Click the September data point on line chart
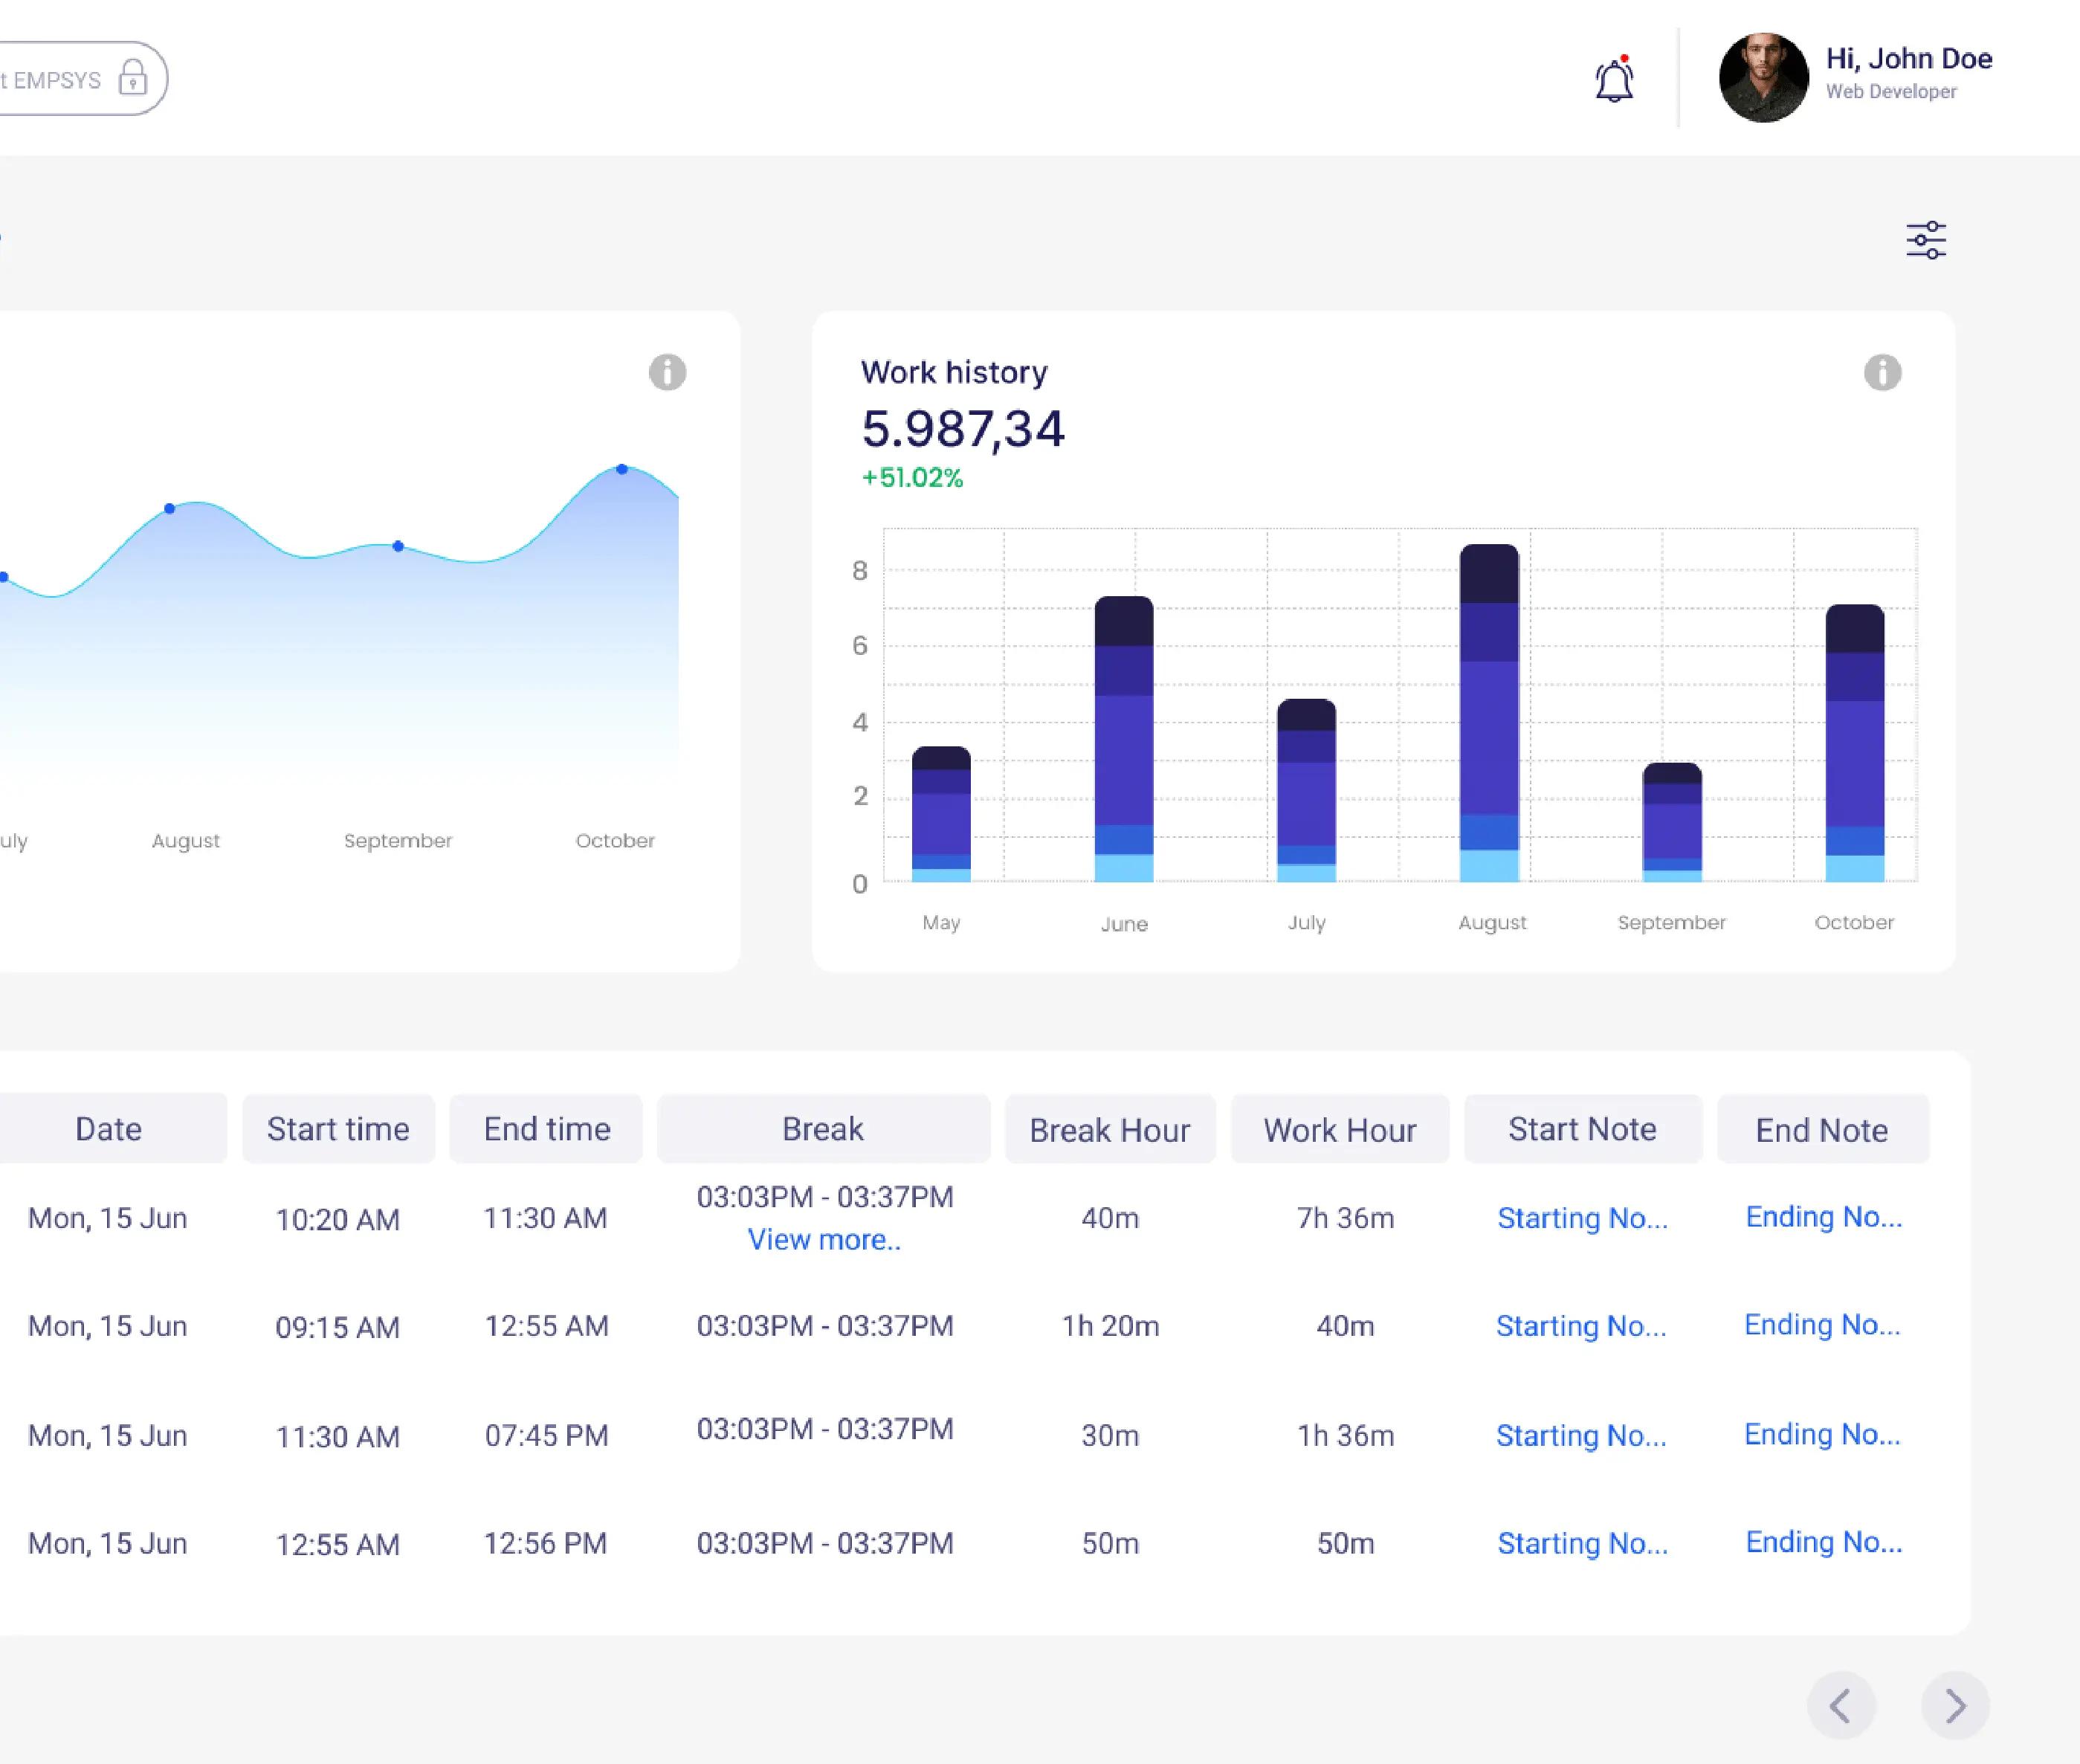Screen dimensions: 2080x1764 (x=398, y=546)
